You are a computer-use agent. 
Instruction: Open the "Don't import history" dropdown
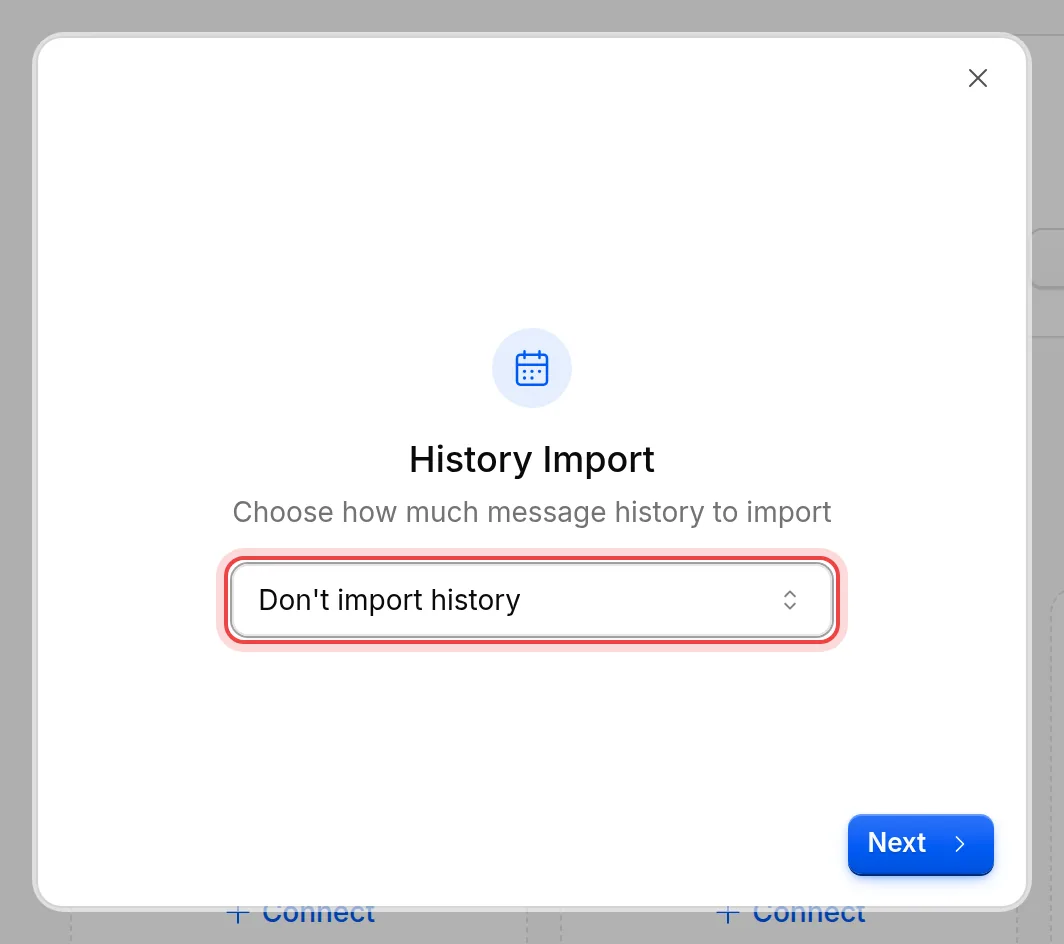pyautogui.click(x=532, y=600)
